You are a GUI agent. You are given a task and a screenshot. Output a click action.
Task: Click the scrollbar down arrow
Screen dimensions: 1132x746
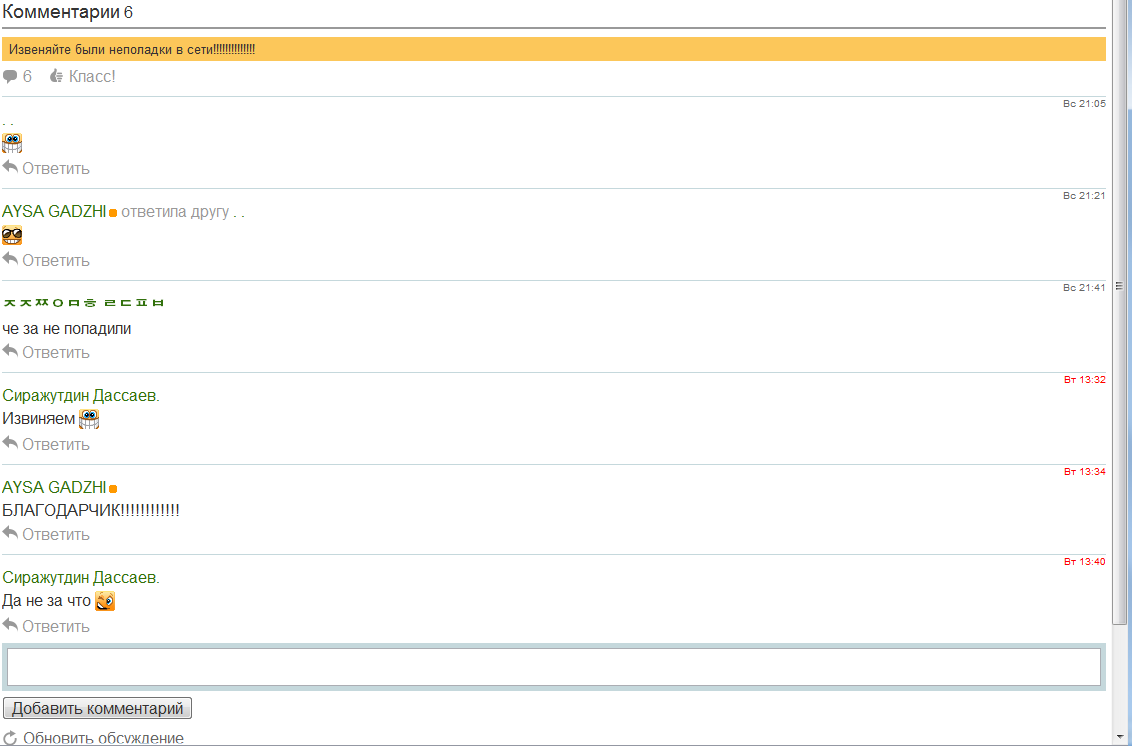click(1119, 739)
